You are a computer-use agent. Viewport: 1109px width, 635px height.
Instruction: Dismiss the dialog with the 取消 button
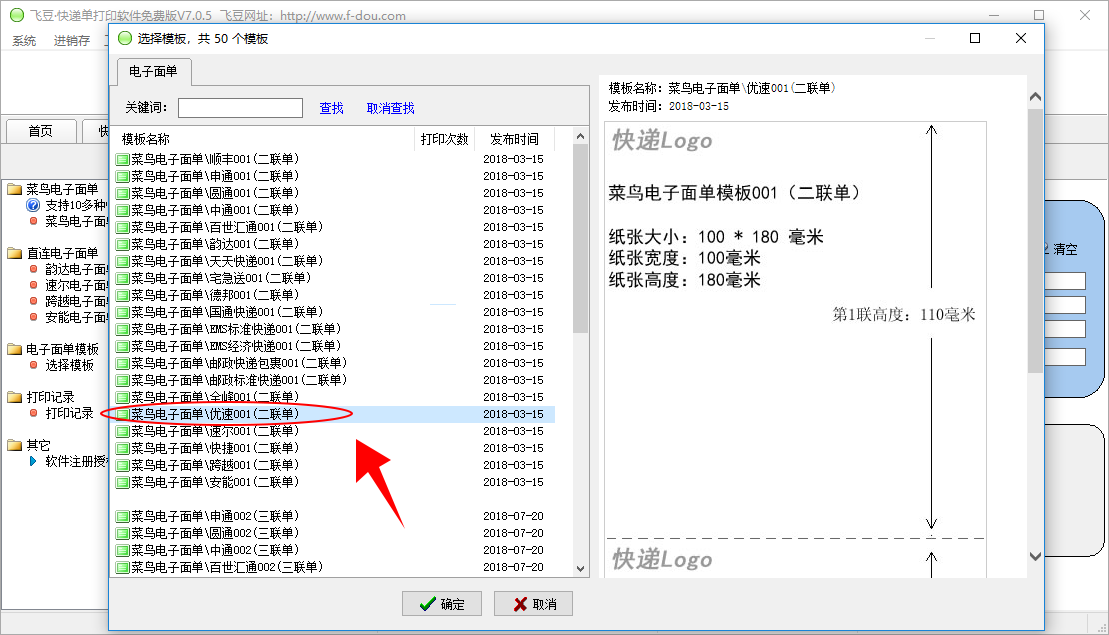pyautogui.click(x=533, y=604)
